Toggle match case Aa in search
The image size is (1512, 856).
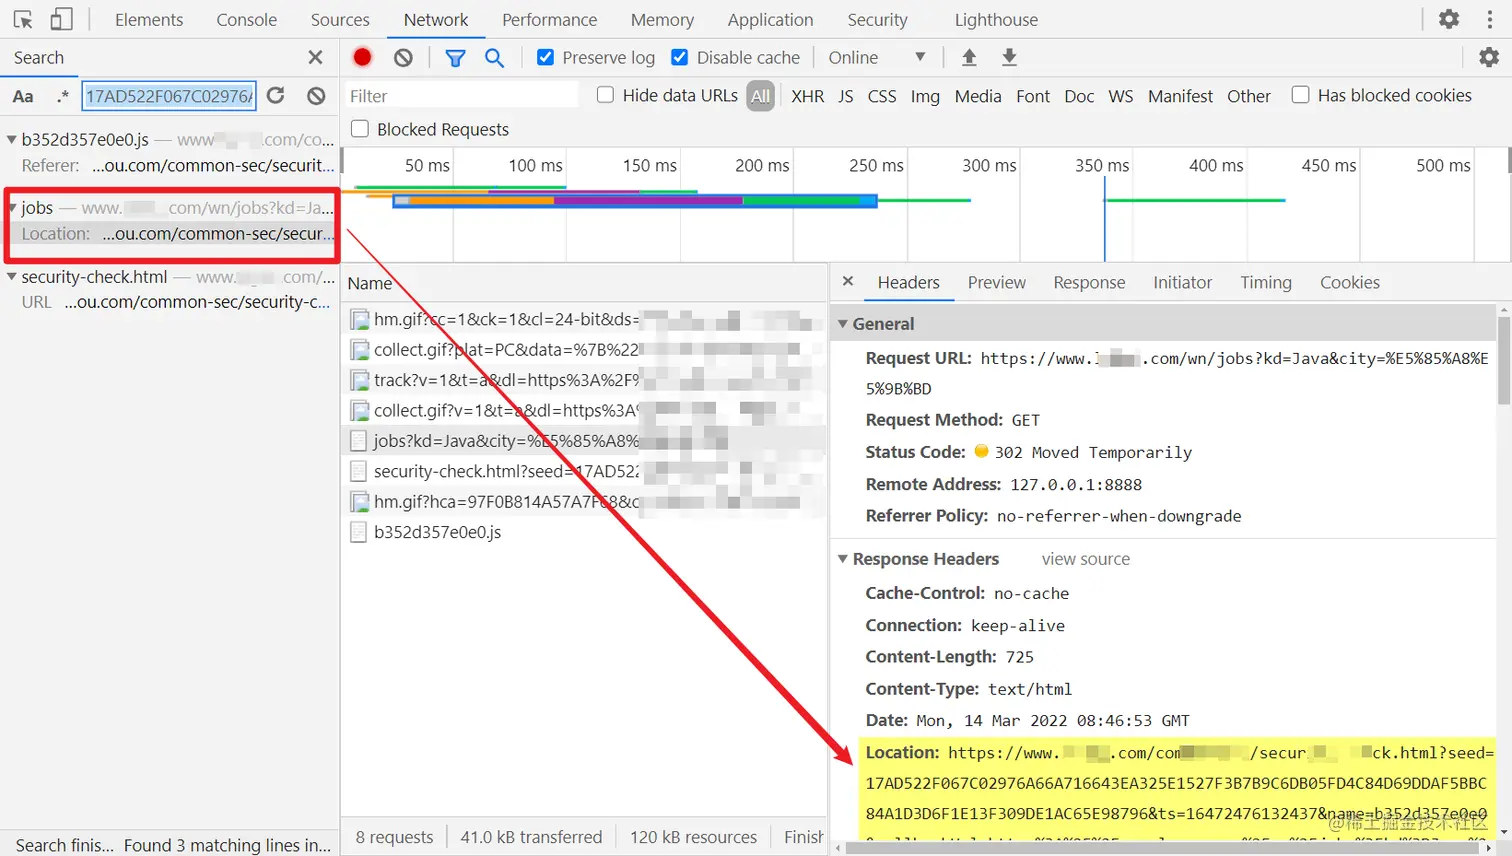coord(23,96)
